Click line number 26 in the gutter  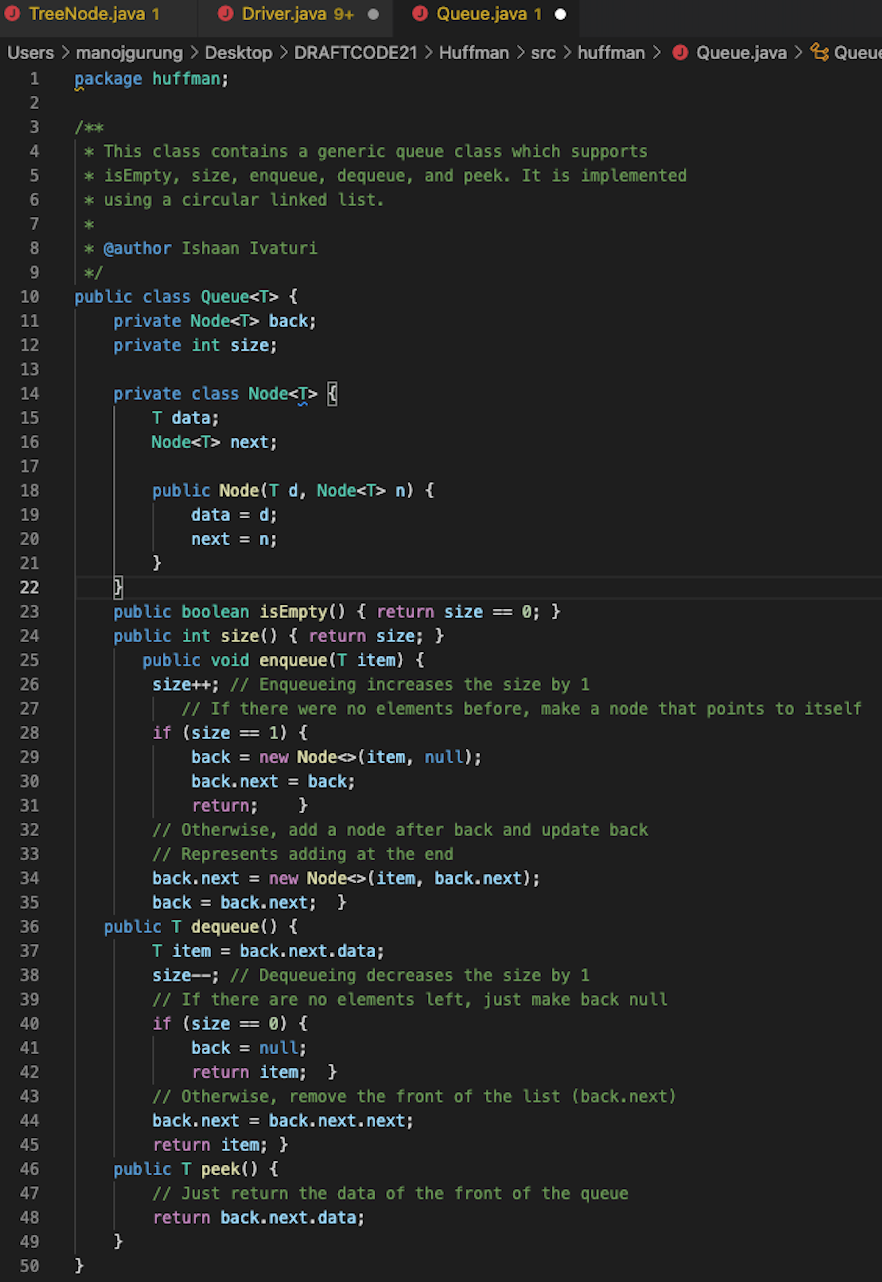click(x=30, y=684)
